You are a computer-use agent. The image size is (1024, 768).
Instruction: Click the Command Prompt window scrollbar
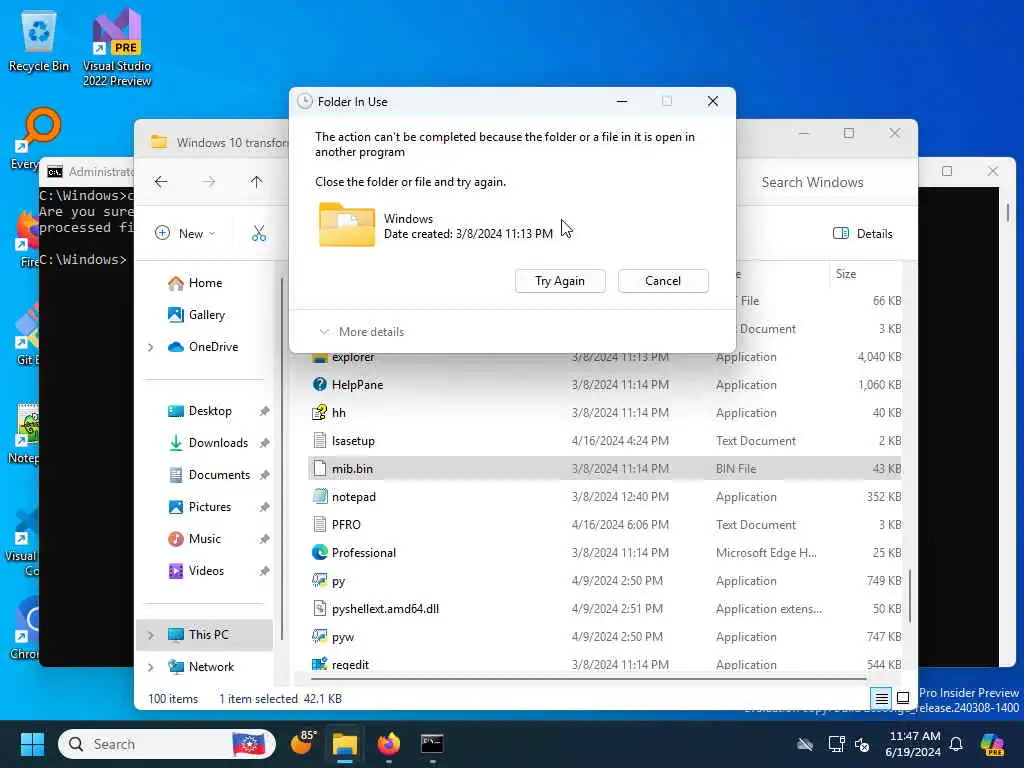(x=1007, y=213)
